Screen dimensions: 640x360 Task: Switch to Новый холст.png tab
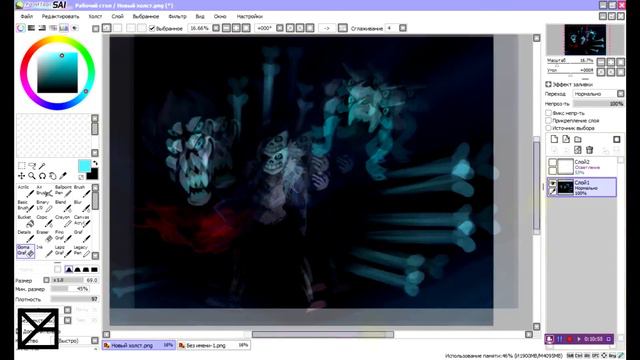[x=139, y=345]
